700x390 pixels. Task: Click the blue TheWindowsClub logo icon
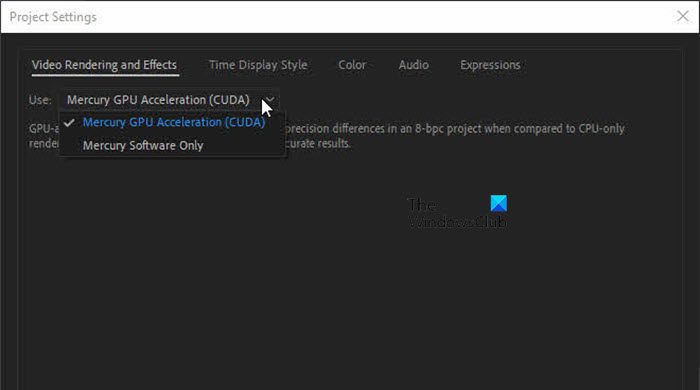[x=498, y=203]
